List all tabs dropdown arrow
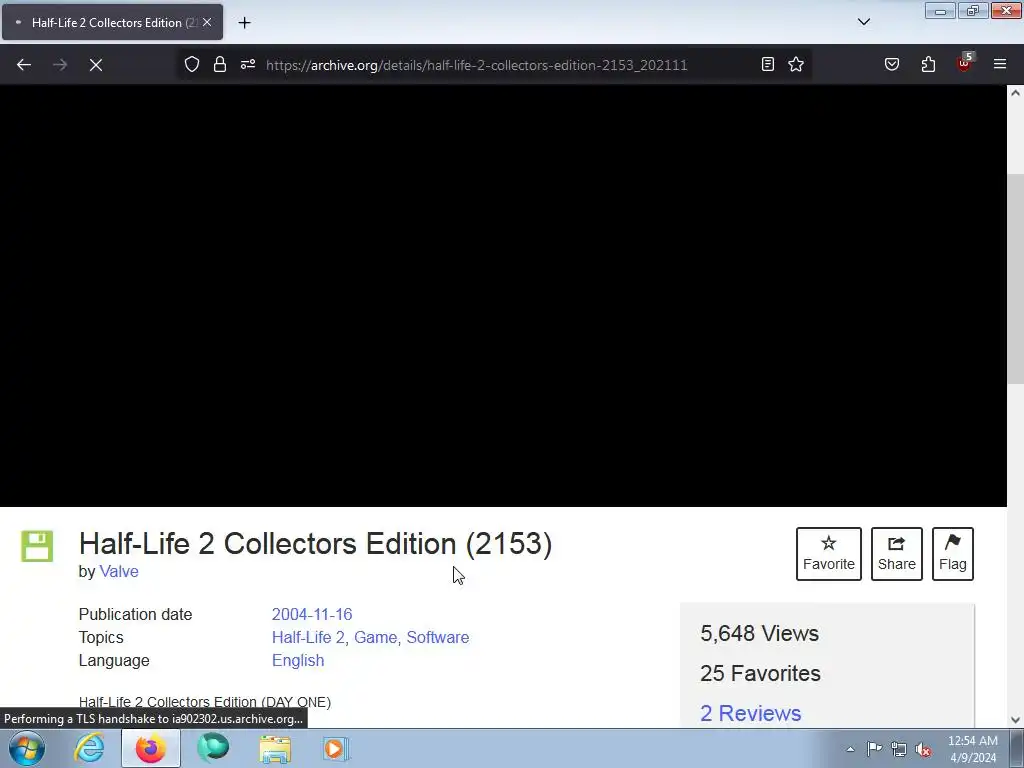Image resolution: width=1024 pixels, height=768 pixels. [x=864, y=22]
